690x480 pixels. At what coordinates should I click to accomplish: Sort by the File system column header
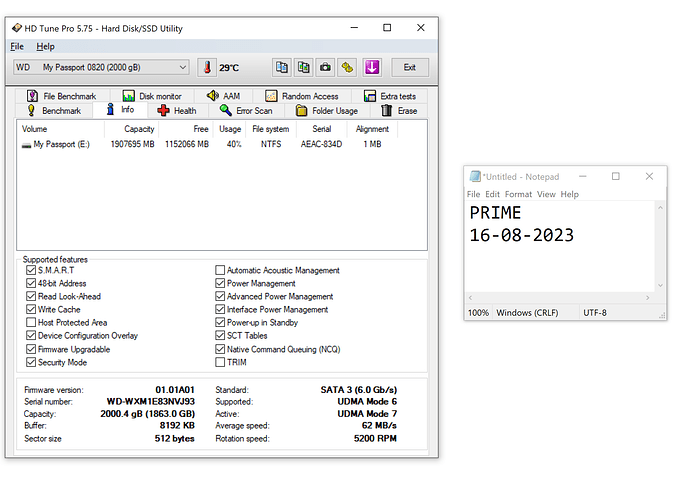pos(271,129)
